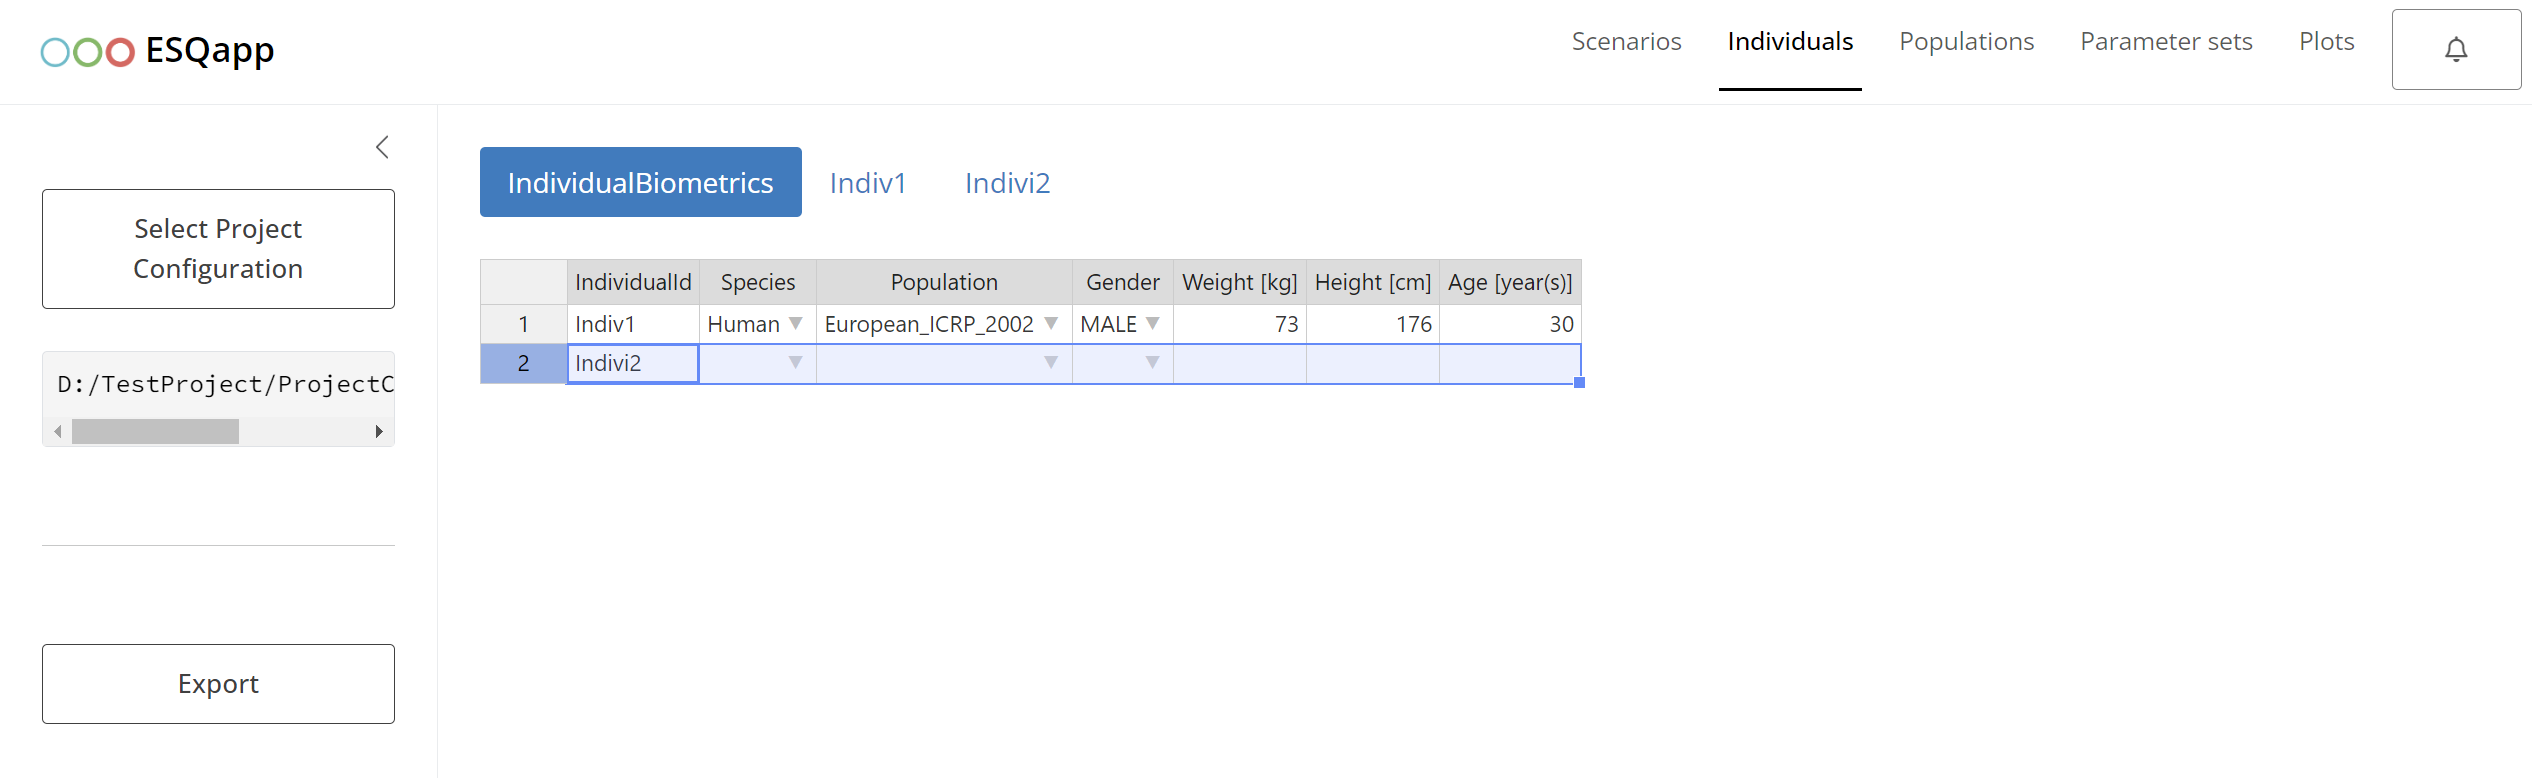Open the Indiv1 sheet tab
The width and height of the screenshot is (2532, 778).
tap(867, 183)
